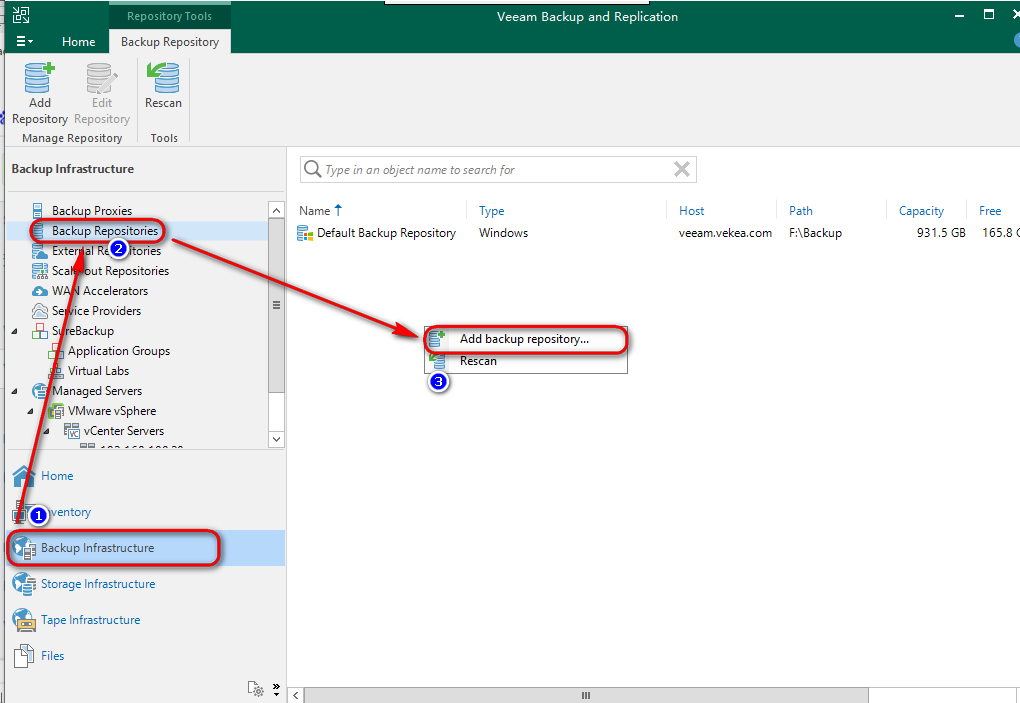Click the Backup Infrastructure globe icon
The image size is (1020, 703).
(25, 548)
